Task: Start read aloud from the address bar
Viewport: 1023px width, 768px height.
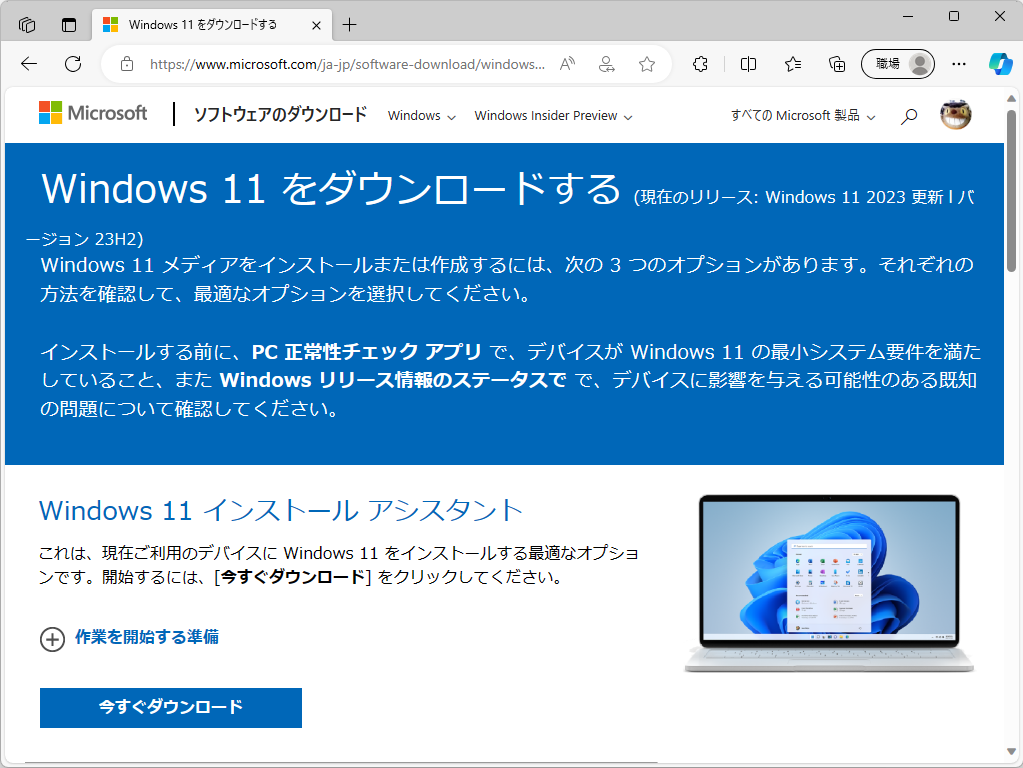Action: tap(566, 62)
